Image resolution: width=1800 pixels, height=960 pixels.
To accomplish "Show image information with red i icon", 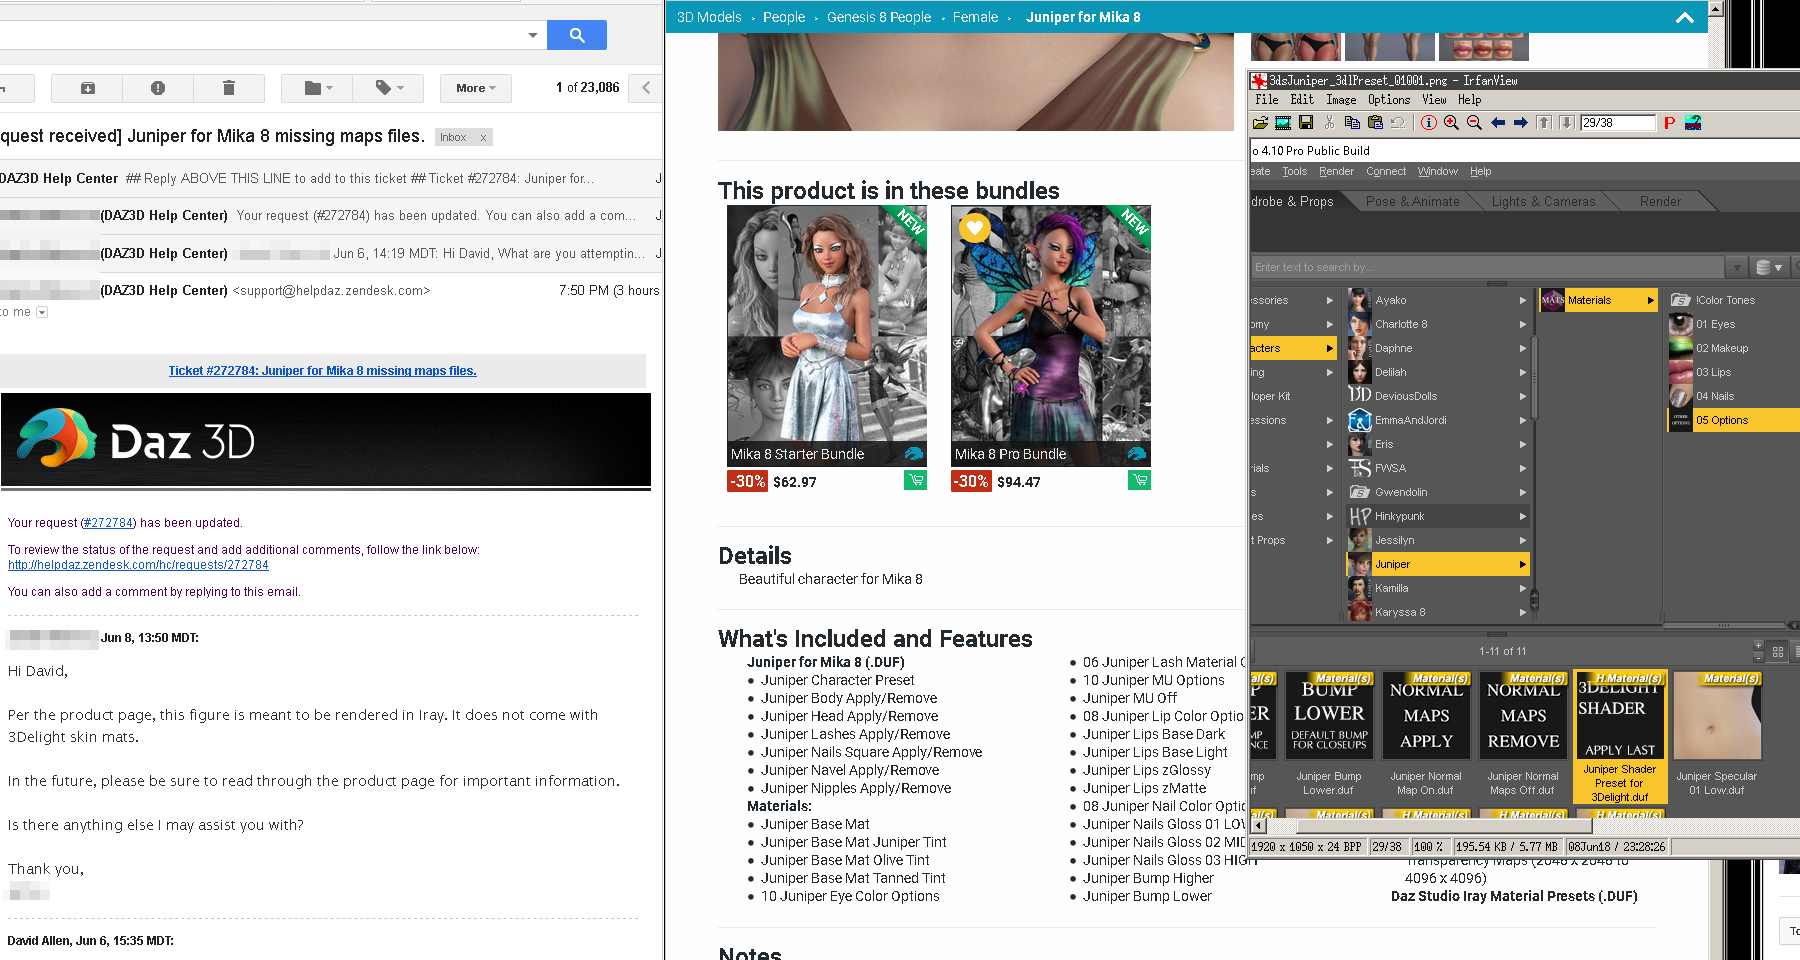I will (1429, 123).
